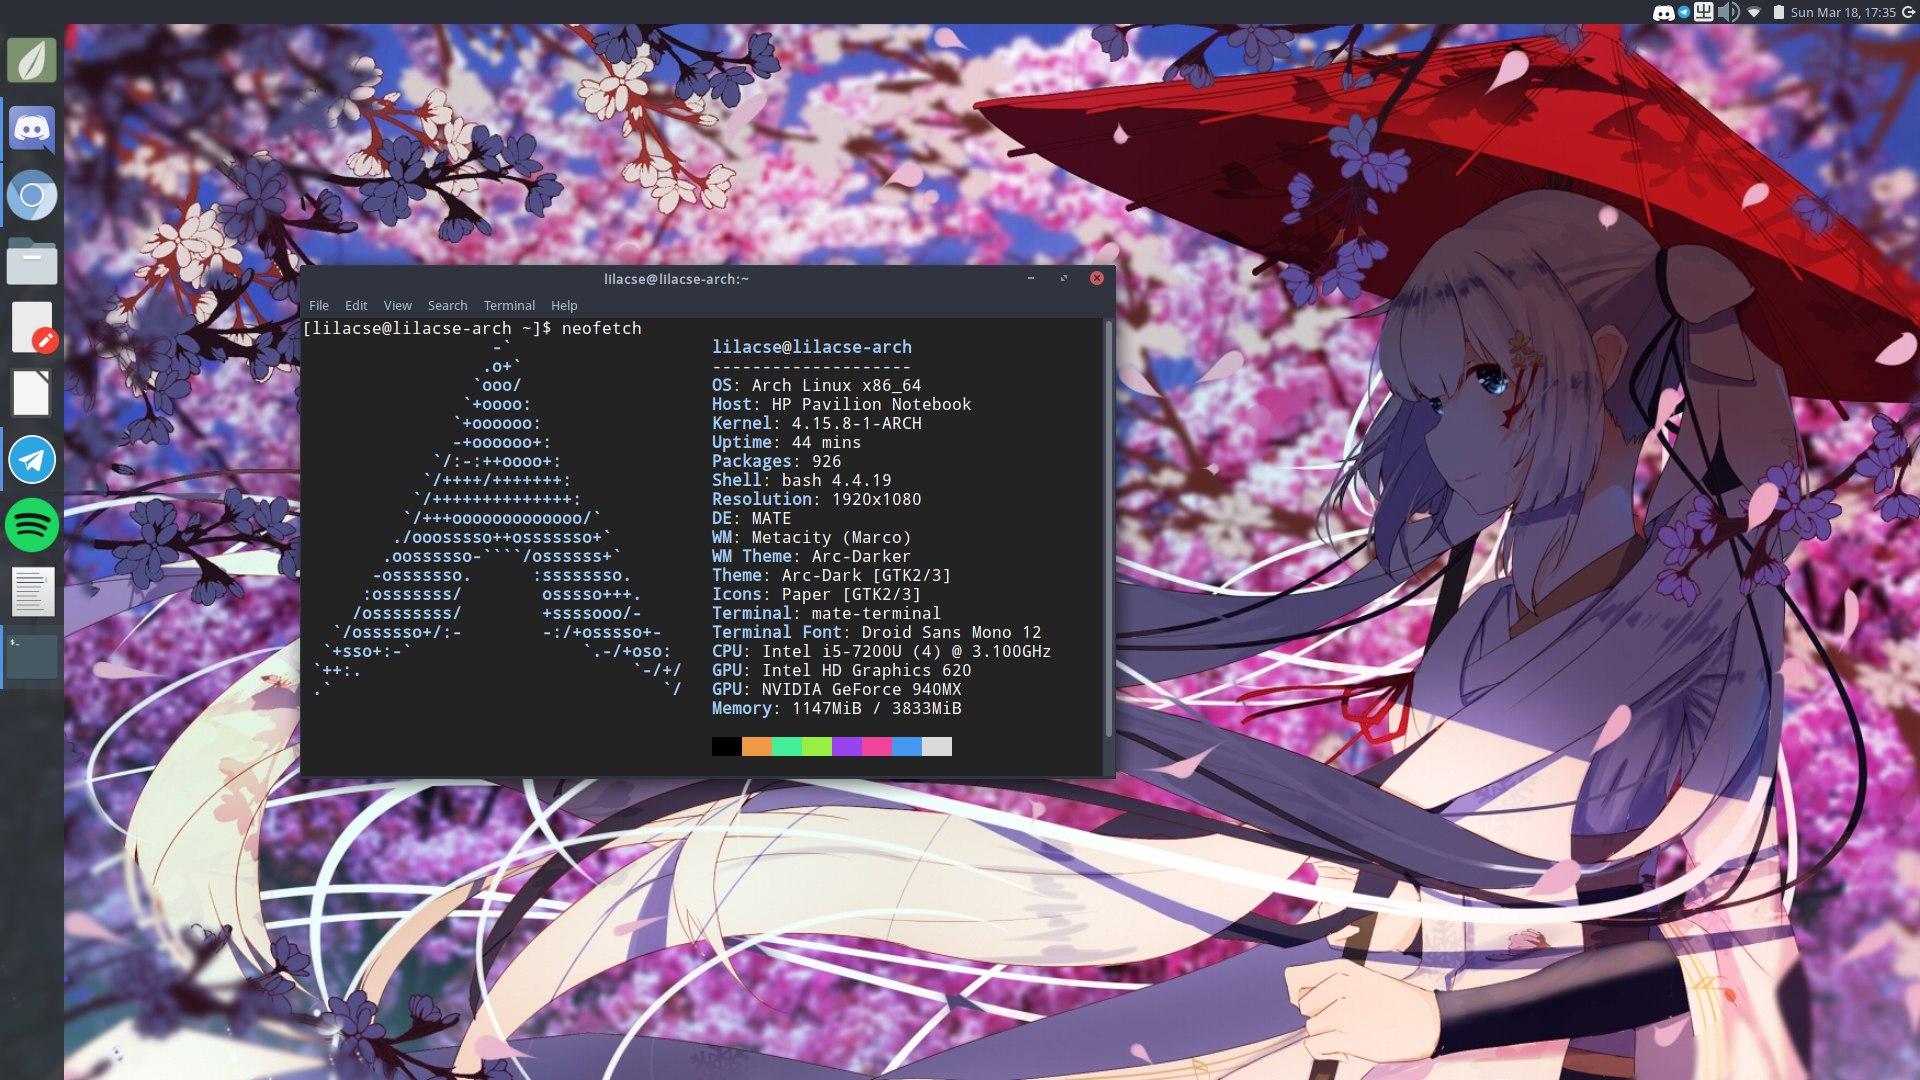Viewport: 1920px width, 1080px height.
Task: Click the 'Resolution: 1920x1080' line
Action: point(817,499)
